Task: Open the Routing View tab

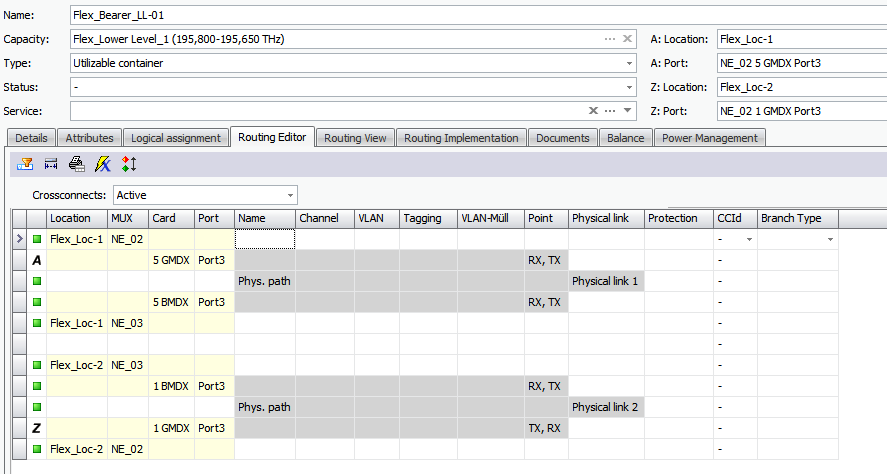Action: pyautogui.click(x=355, y=138)
